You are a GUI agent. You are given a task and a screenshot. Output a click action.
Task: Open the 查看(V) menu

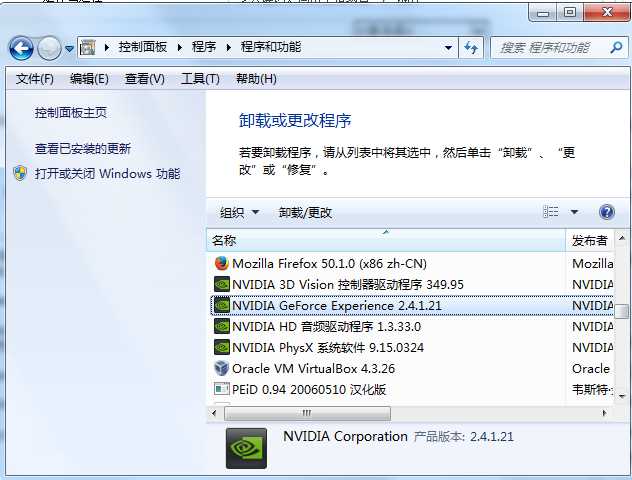(145, 79)
